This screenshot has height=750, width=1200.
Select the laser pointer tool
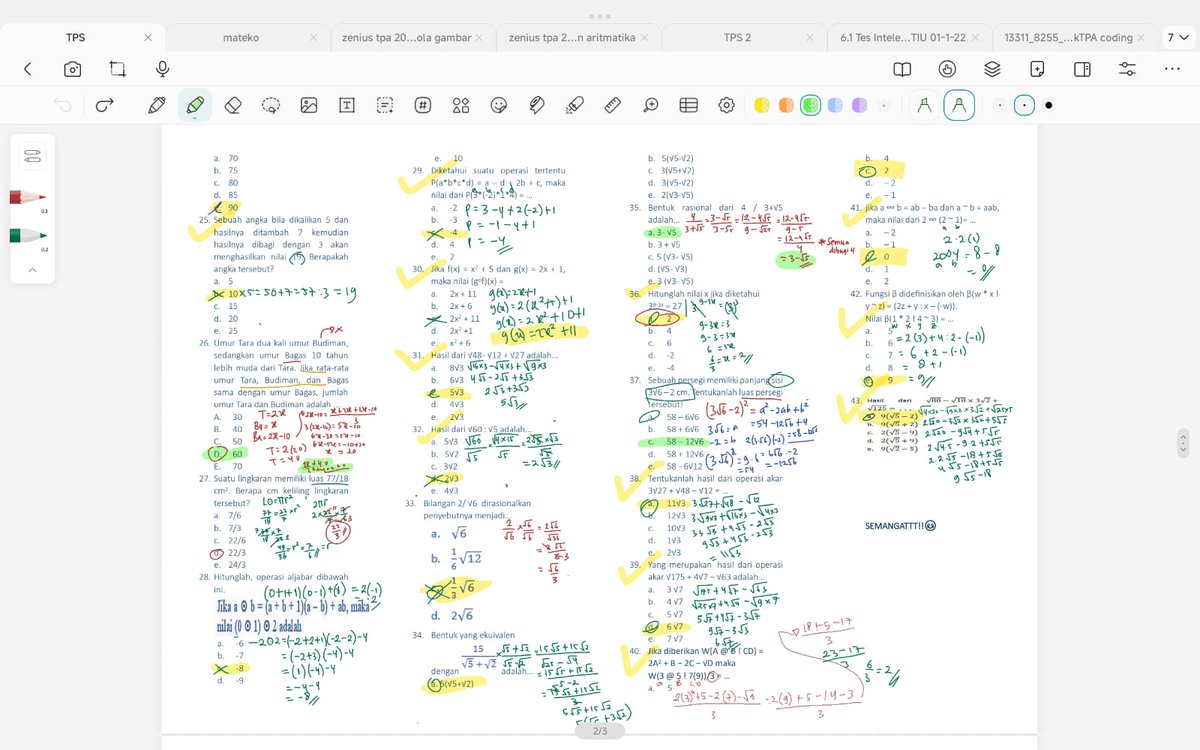pos(574,105)
